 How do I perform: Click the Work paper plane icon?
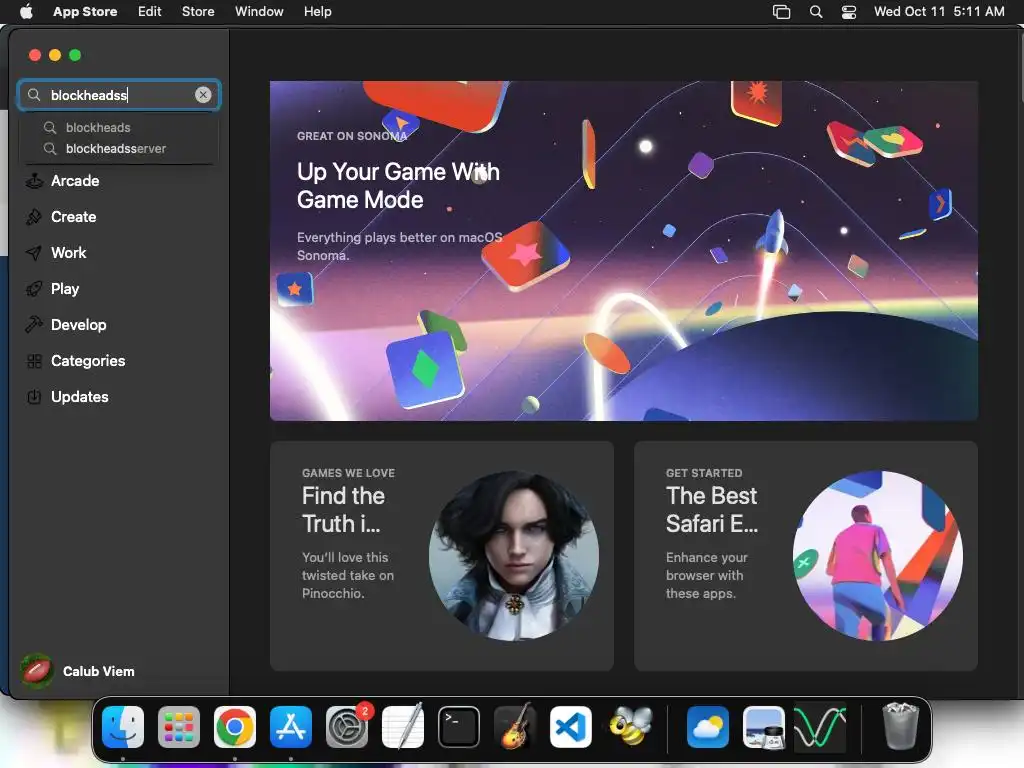pyautogui.click(x=34, y=253)
